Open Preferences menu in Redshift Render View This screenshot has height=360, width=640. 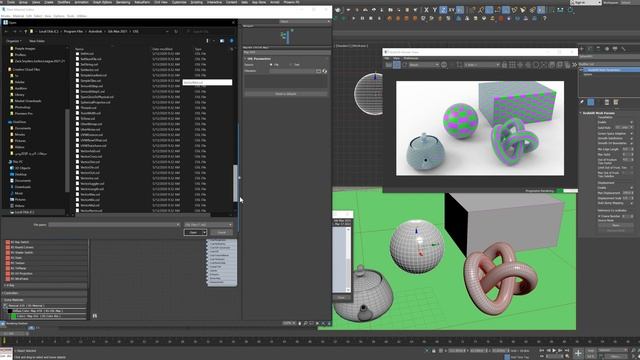tap(411, 58)
